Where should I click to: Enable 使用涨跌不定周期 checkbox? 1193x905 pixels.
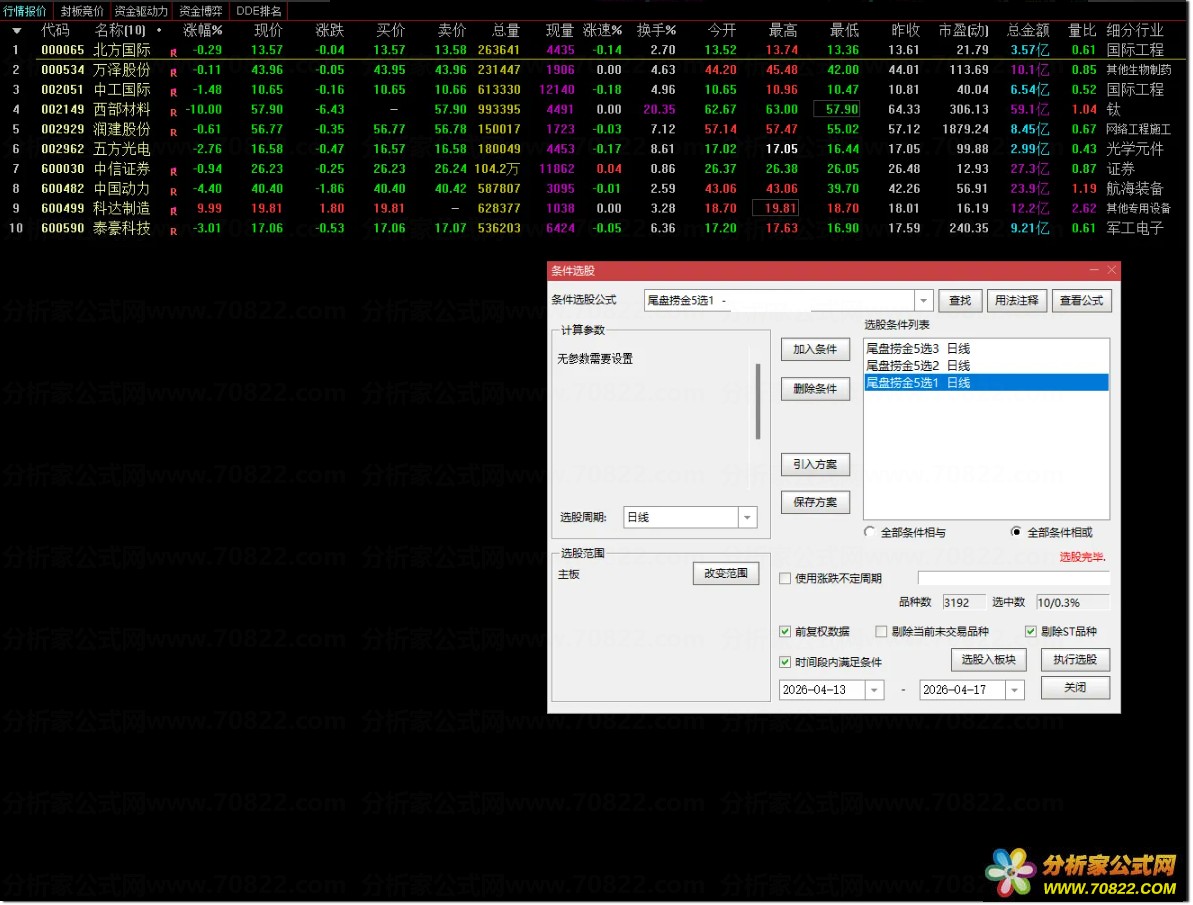(785, 578)
